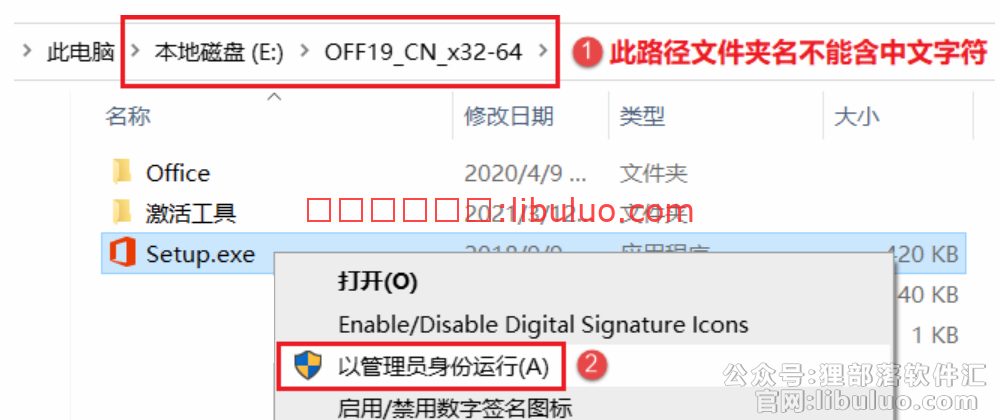Navigate to 本地磁盘 (E:) breadcrumb
This screenshot has height=420, width=1000.
(219, 52)
